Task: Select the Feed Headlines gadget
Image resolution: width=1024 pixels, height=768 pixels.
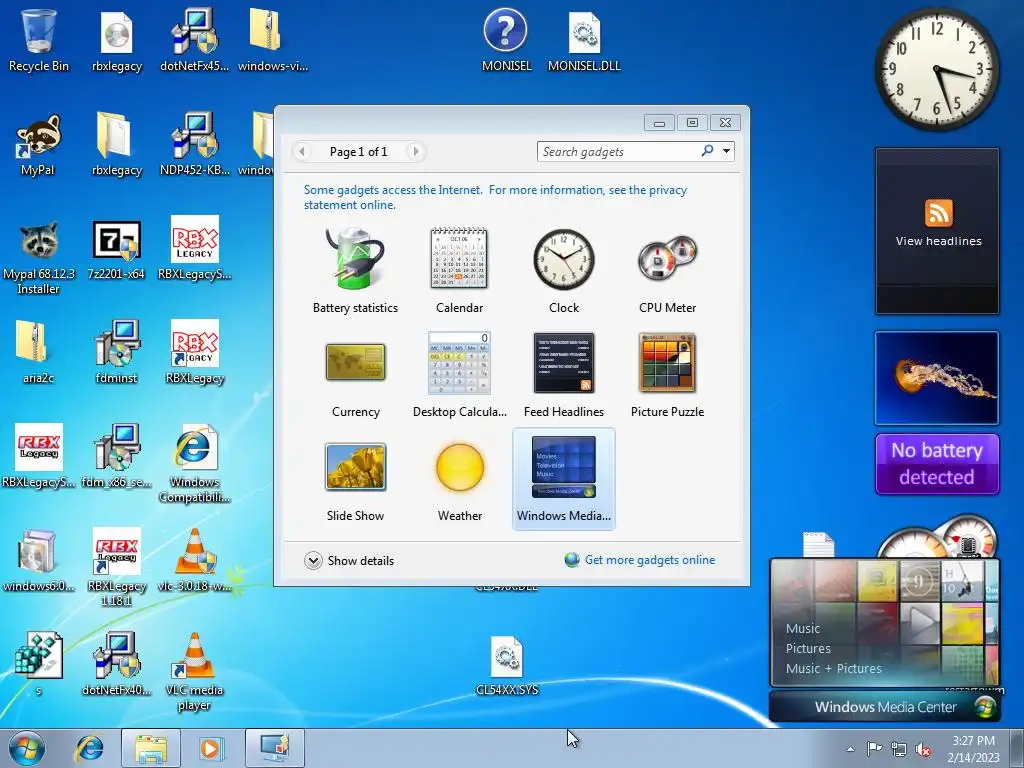Action: point(564,375)
